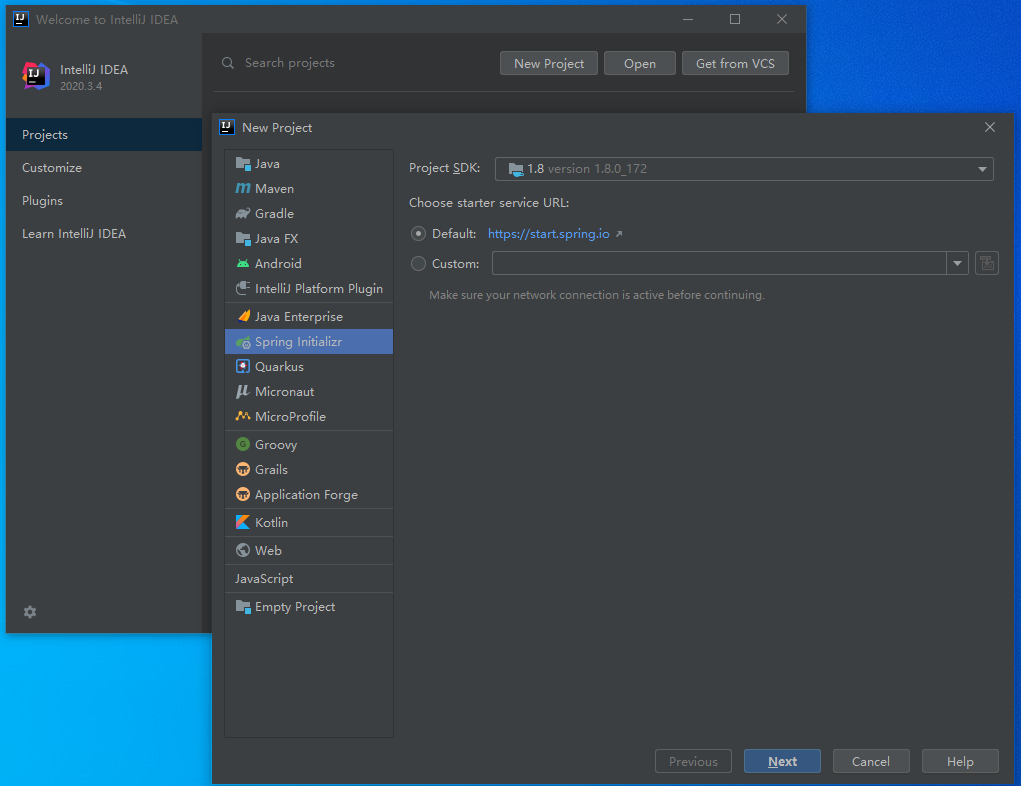Open Learn IntelliJ IDEA tab

pos(104,234)
